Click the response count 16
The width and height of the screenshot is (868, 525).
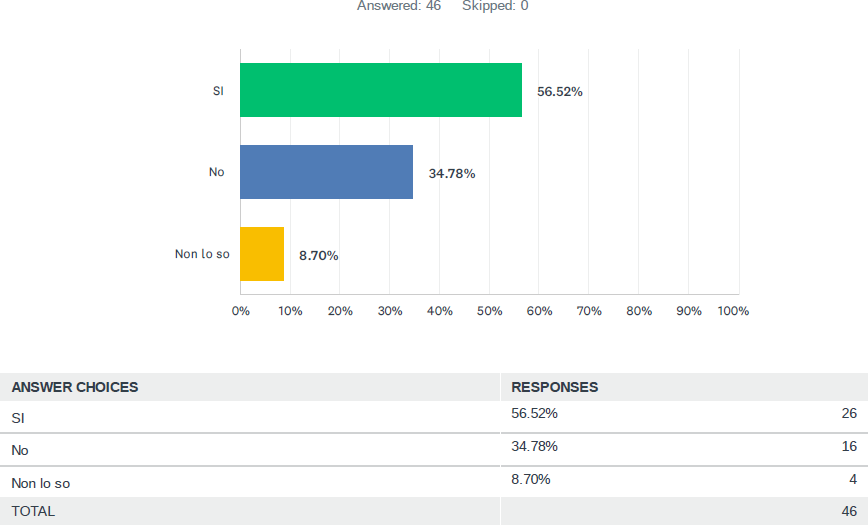coord(849,446)
